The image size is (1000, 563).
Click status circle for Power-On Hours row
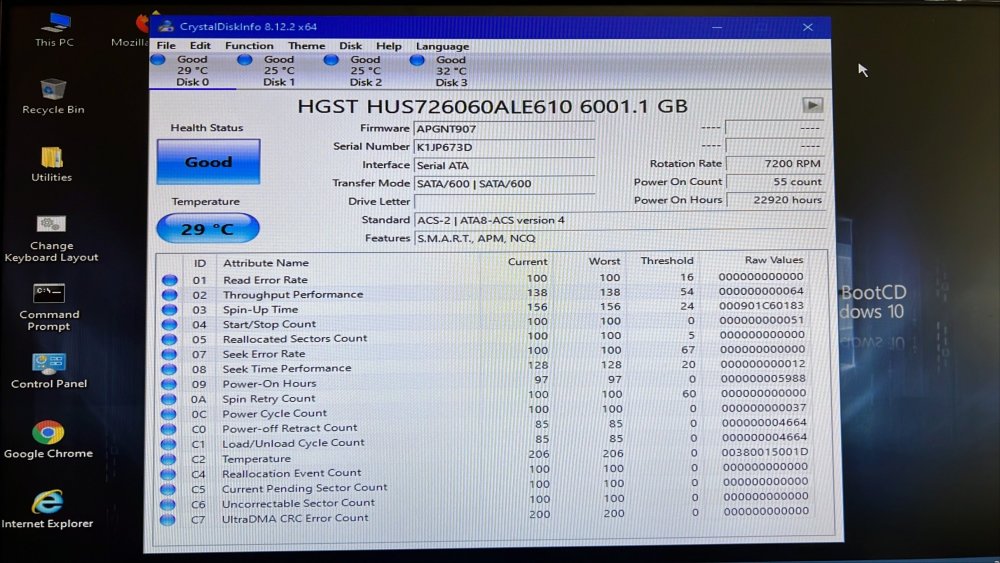169,384
